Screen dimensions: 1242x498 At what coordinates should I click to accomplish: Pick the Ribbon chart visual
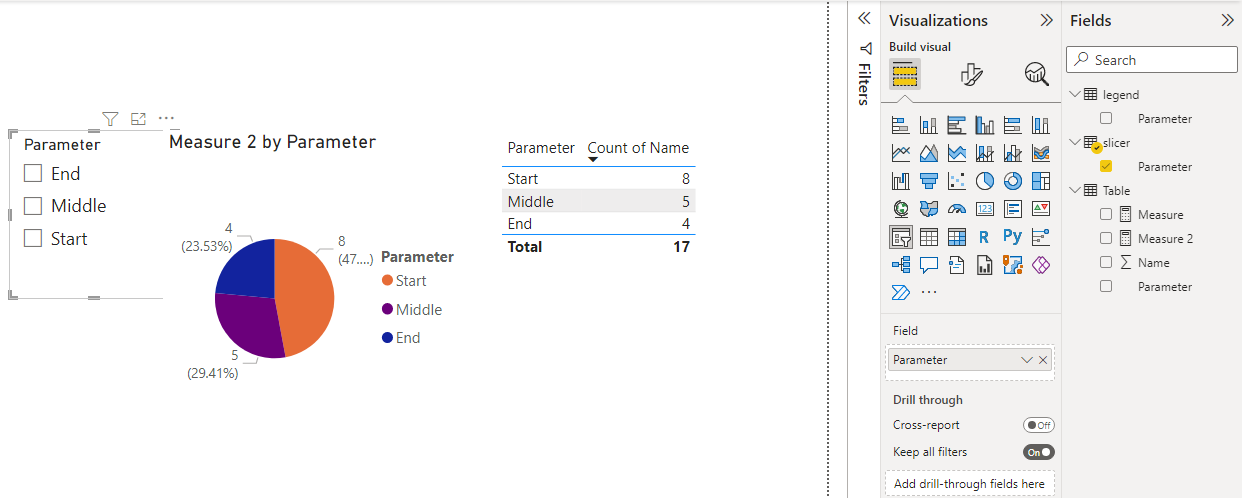click(x=1040, y=153)
